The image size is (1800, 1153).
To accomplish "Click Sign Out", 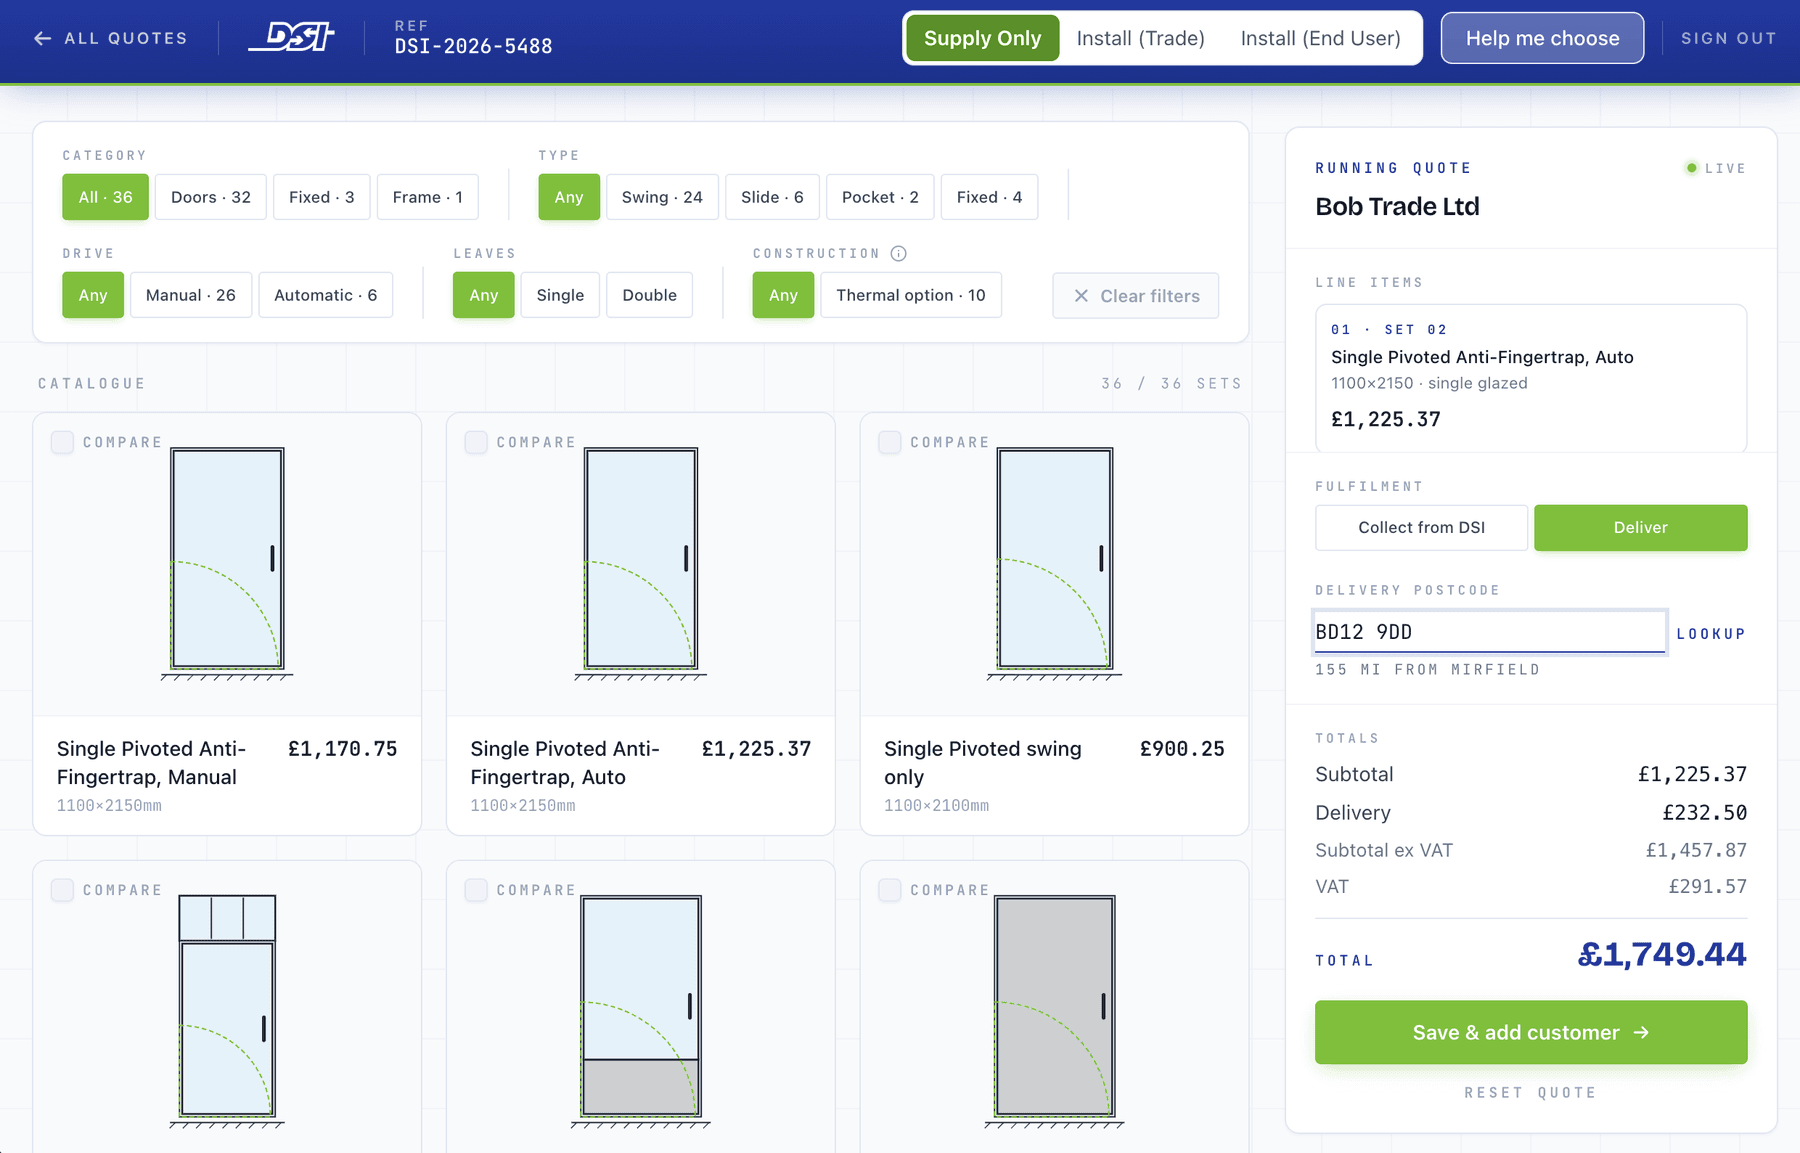I will click(x=1728, y=38).
